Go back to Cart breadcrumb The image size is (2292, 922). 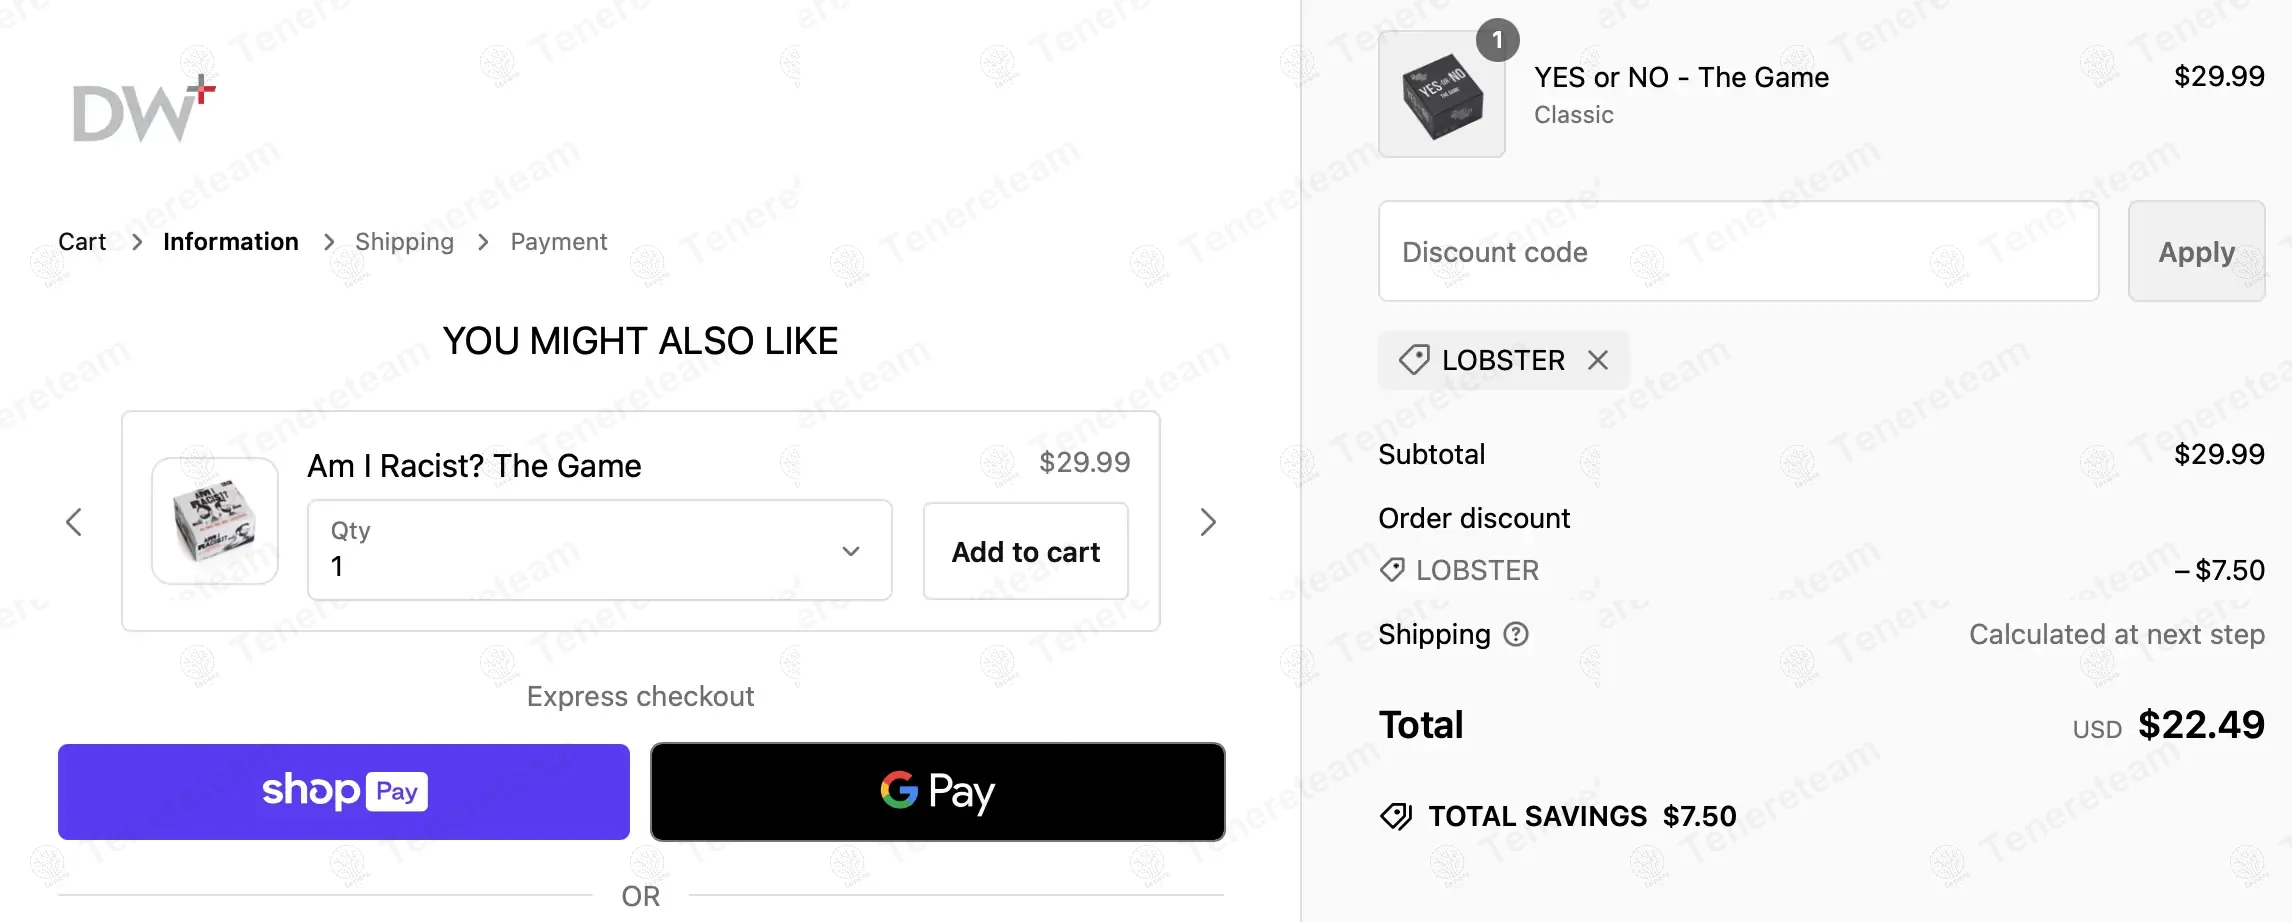pyautogui.click(x=82, y=242)
